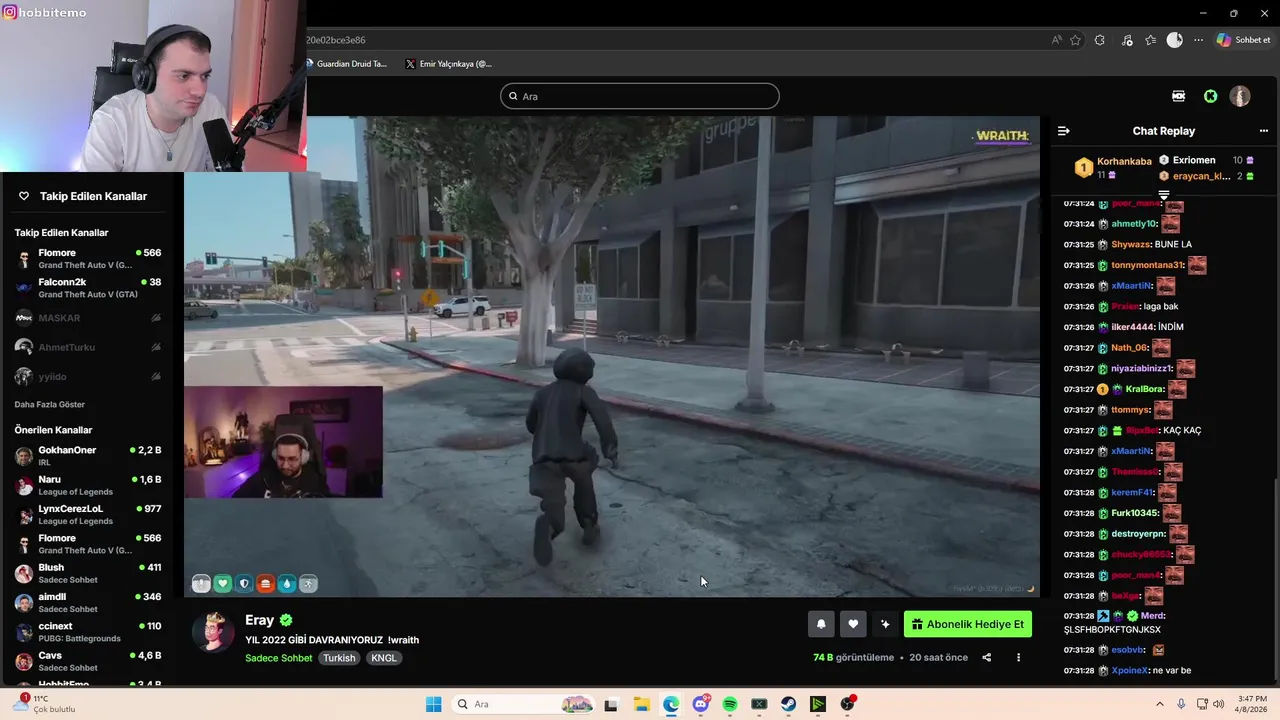Open Windows Start menu
The image size is (1280, 720).
[433, 704]
